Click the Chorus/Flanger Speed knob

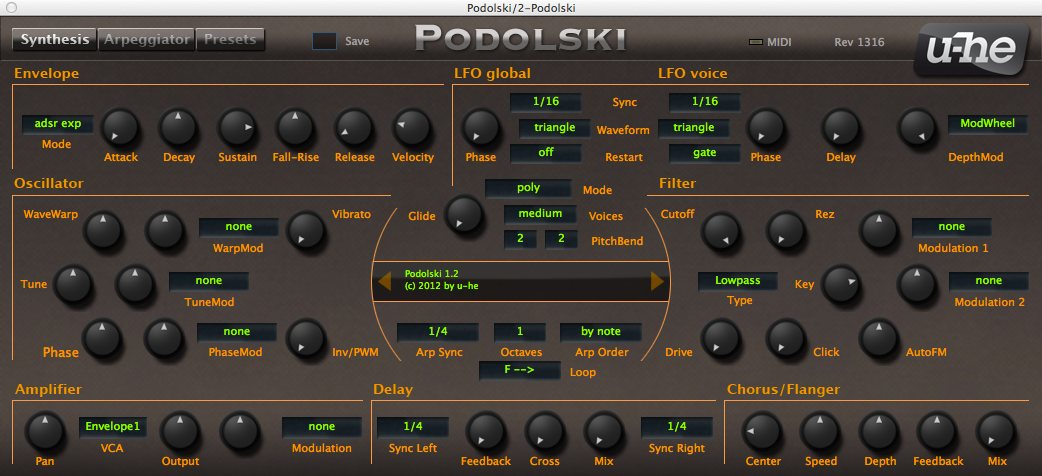(821, 431)
